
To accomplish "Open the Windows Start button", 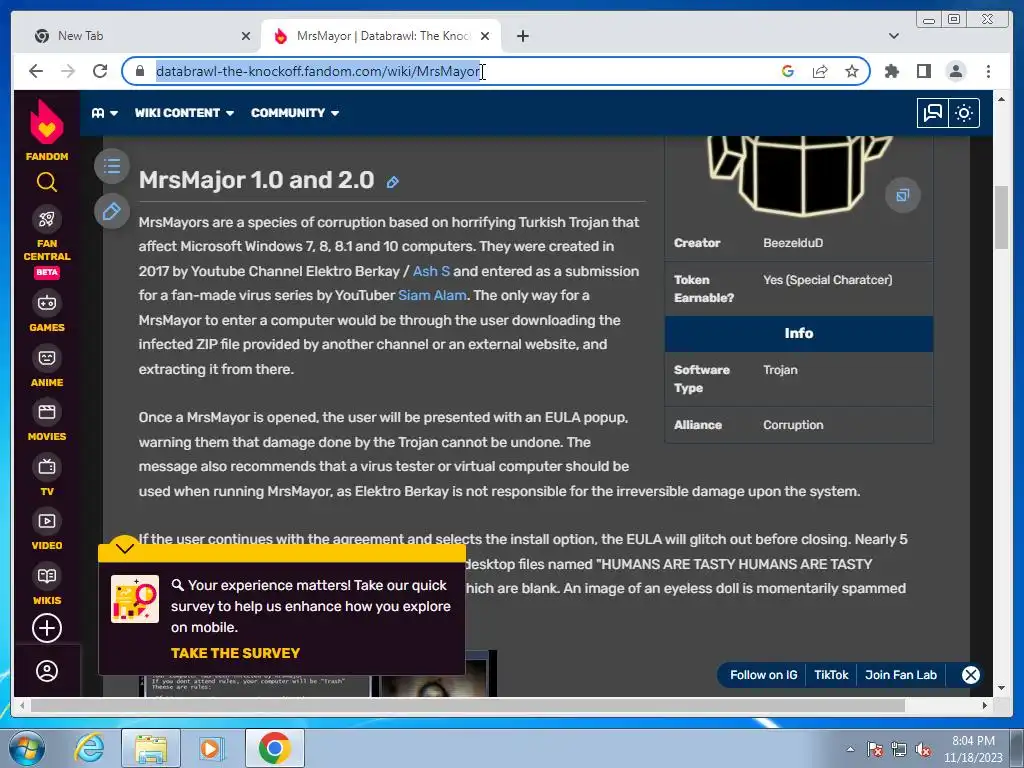I will (26, 748).
